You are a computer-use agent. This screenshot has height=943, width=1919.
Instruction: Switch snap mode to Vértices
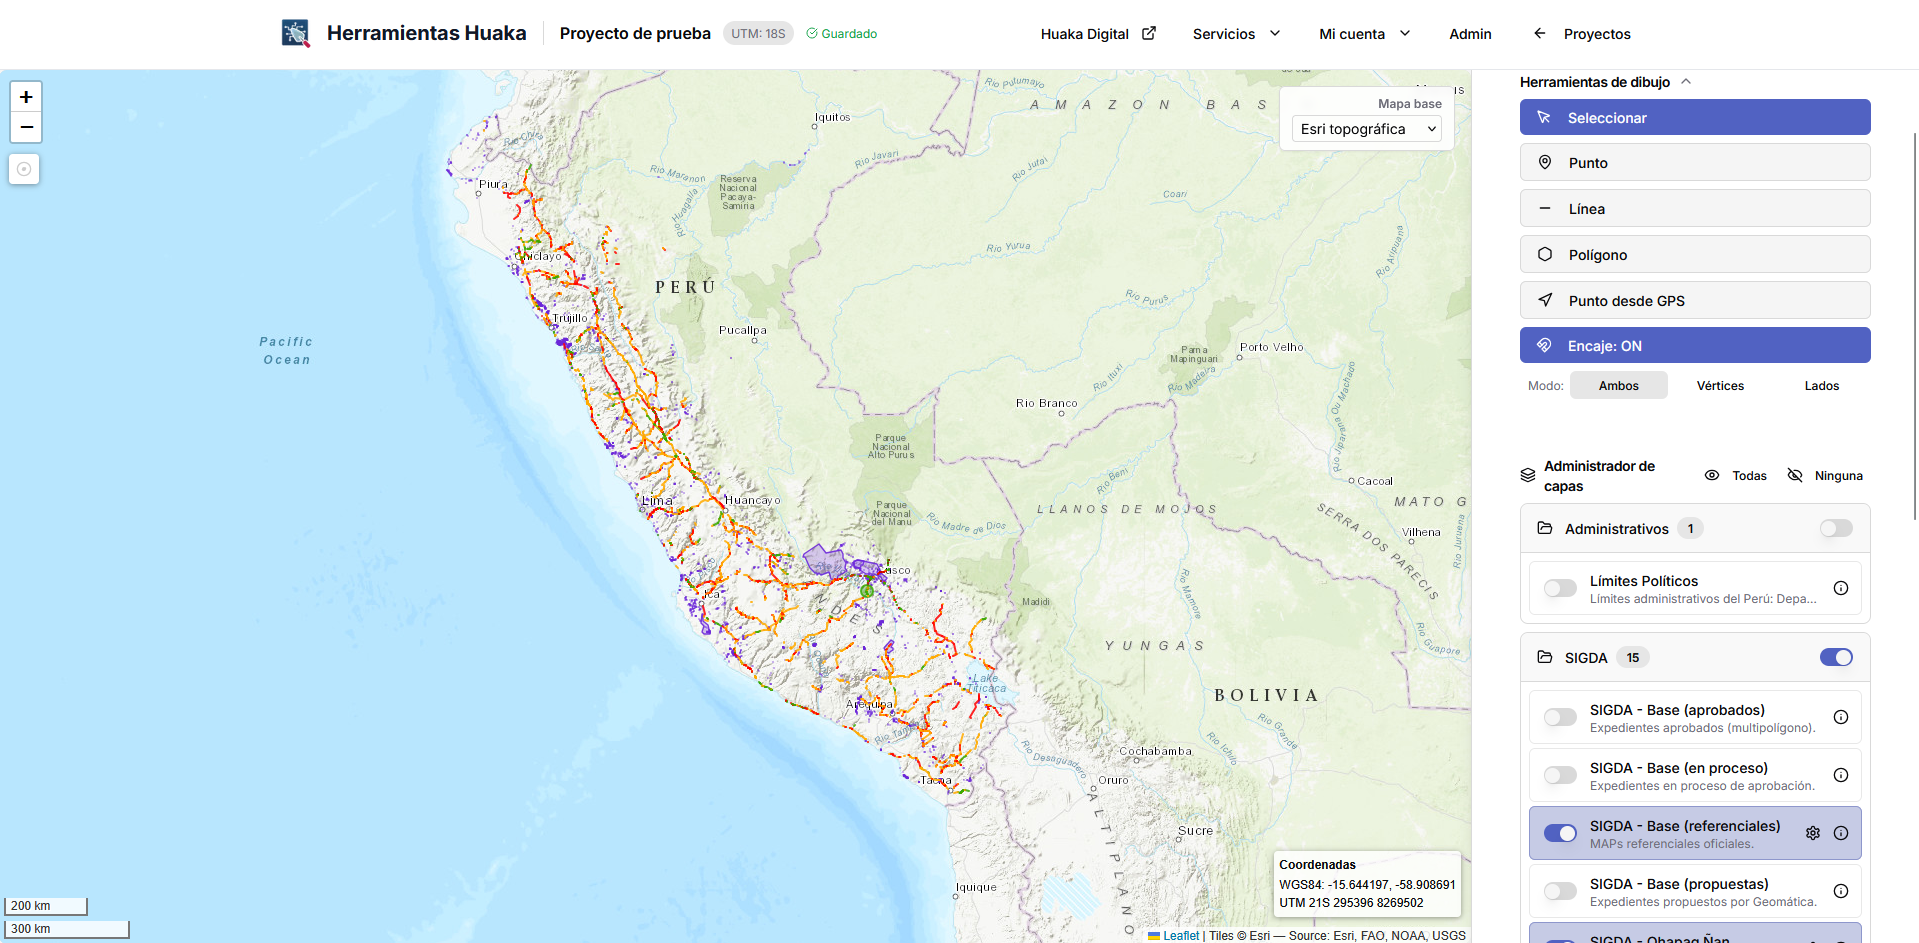(1719, 386)
